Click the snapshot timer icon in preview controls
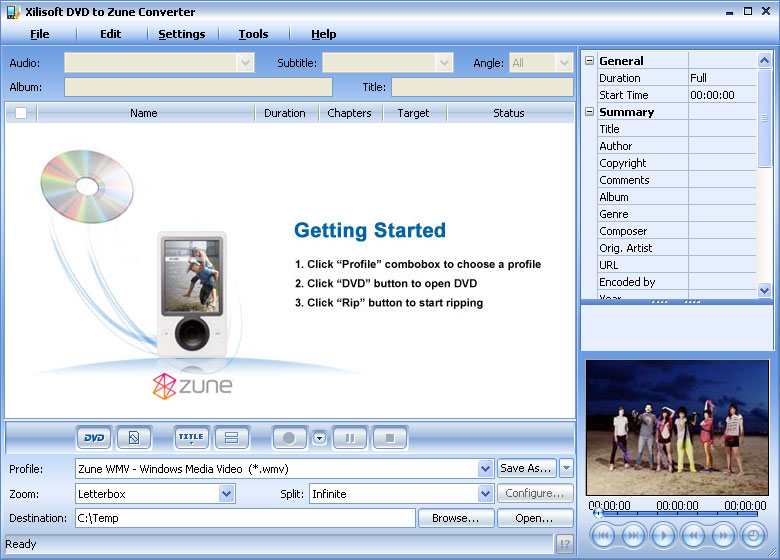The width and height of the screenshot is (780, 560). [753, 535]
